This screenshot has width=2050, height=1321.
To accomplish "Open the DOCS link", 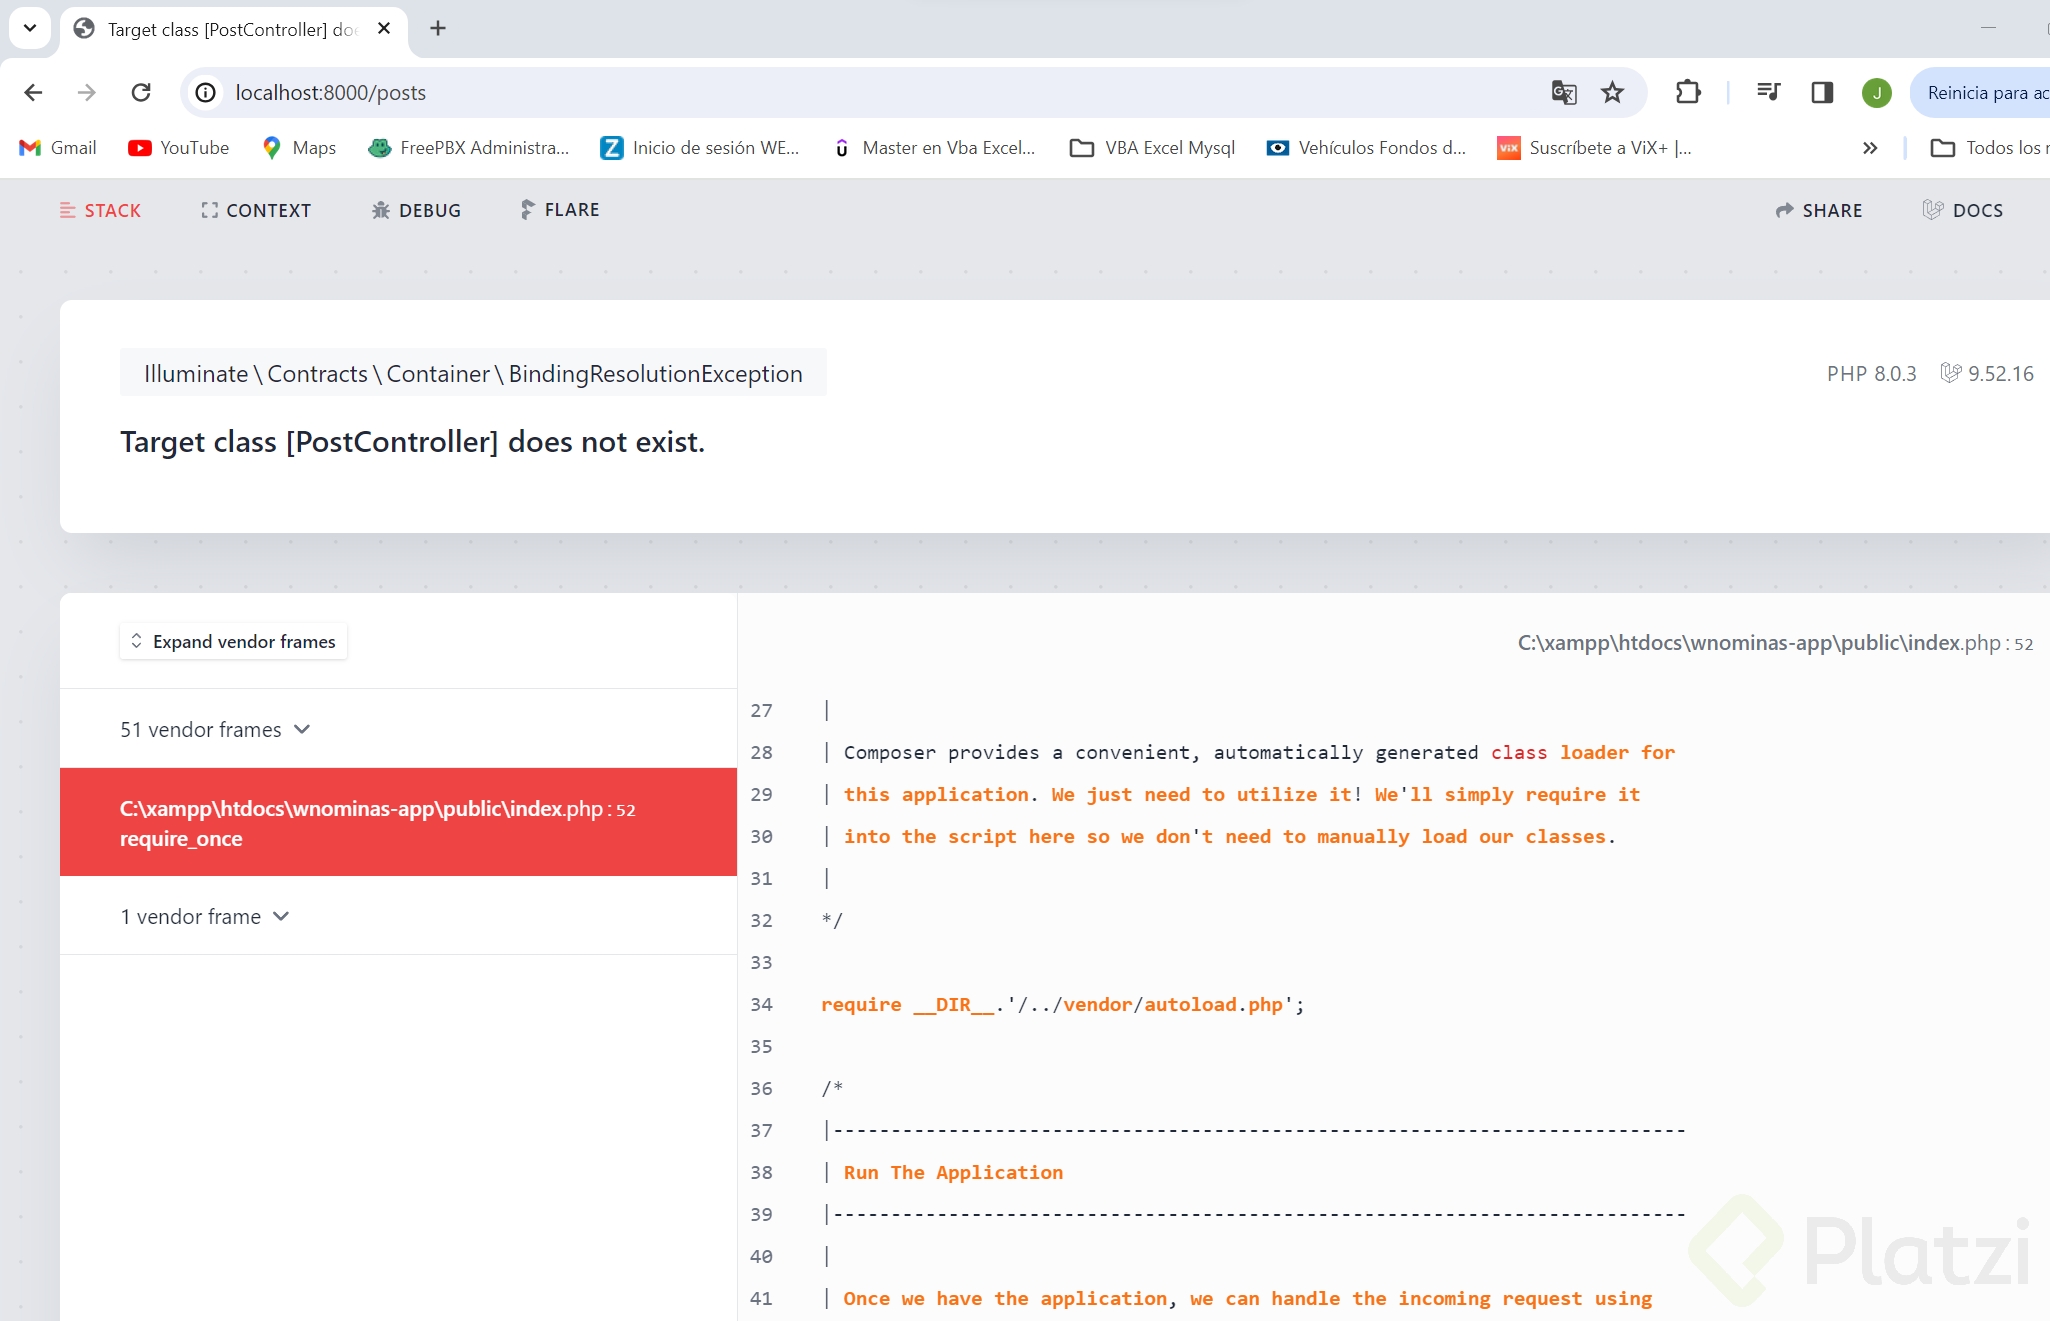I will coord(1963,210).
